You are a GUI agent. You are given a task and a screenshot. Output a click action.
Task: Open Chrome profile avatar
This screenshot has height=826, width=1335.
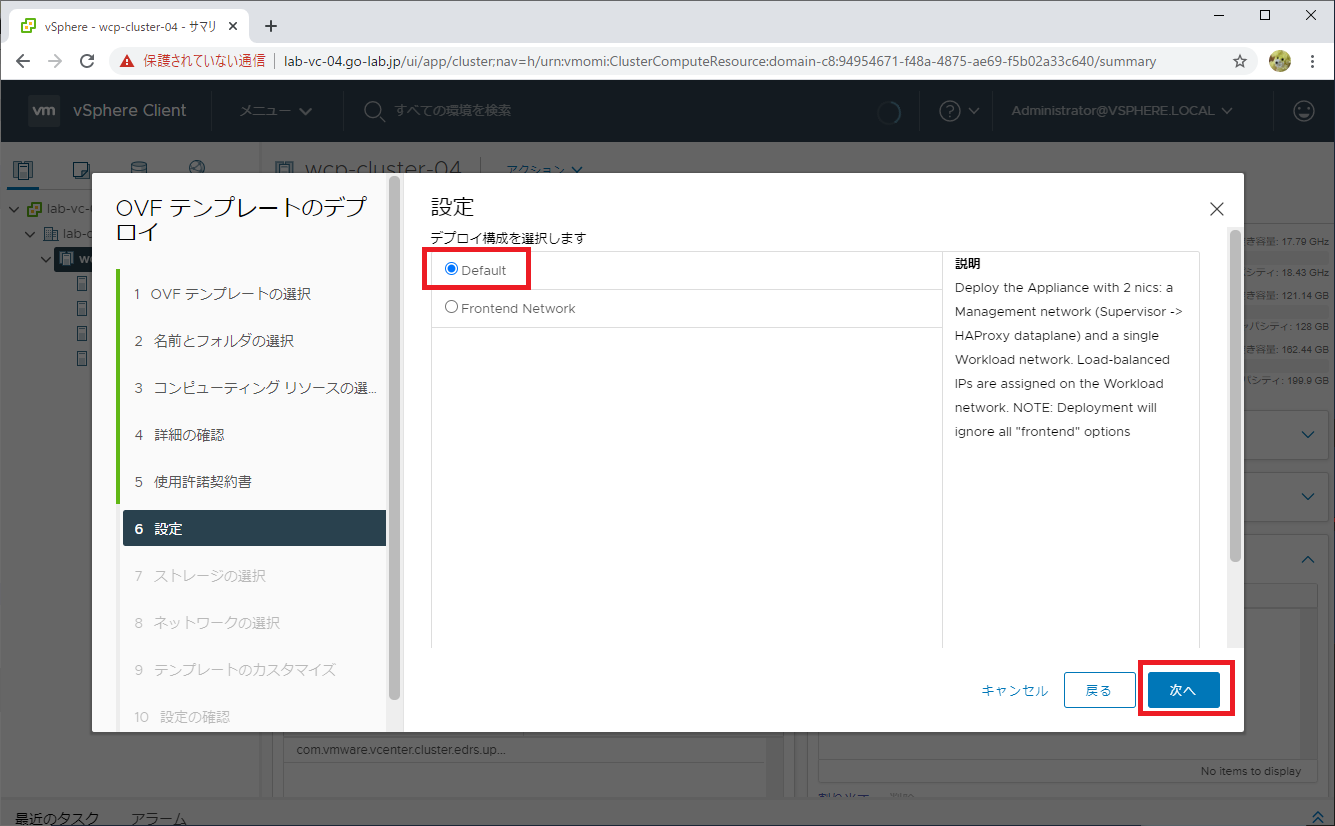click(1280, 61)
